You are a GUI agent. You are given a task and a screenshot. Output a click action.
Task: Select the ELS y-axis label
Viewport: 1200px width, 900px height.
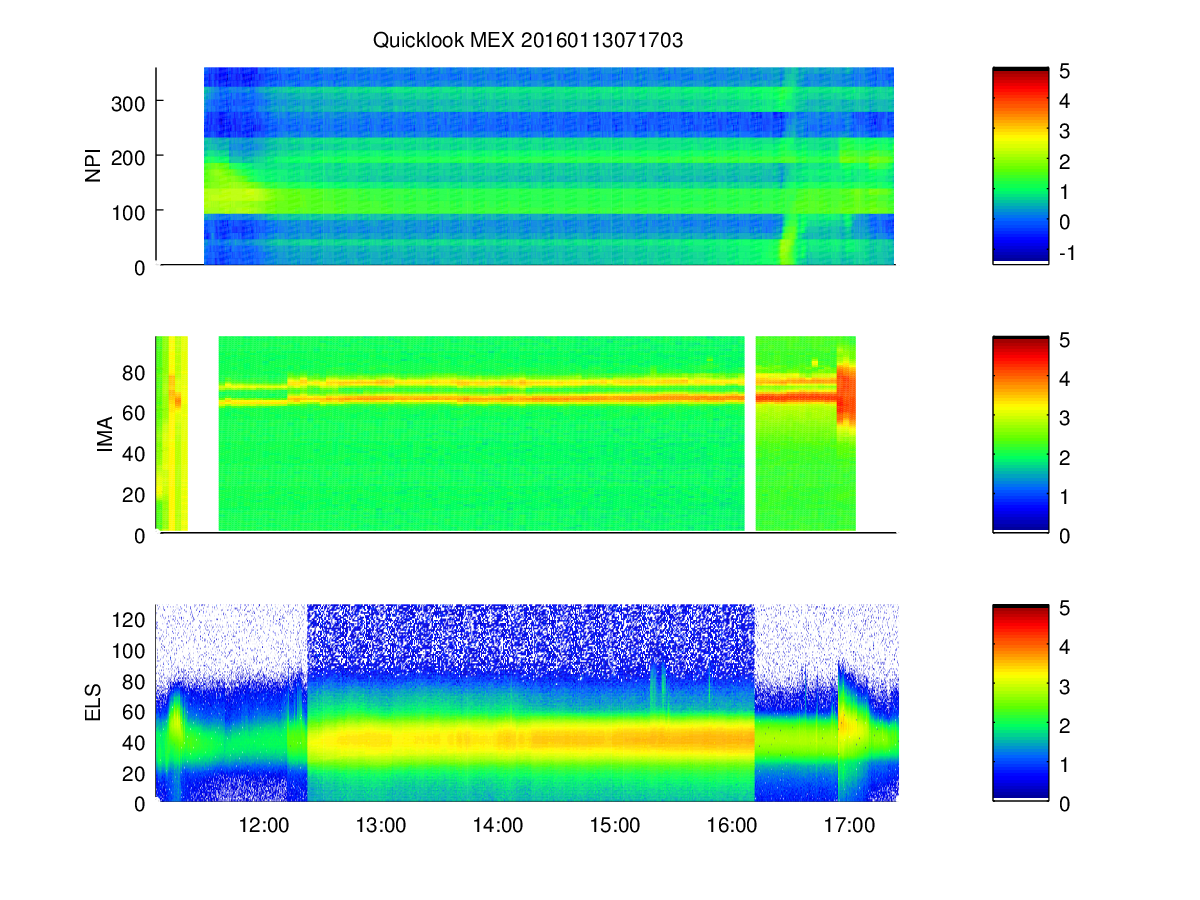click(x=94, y=704)
